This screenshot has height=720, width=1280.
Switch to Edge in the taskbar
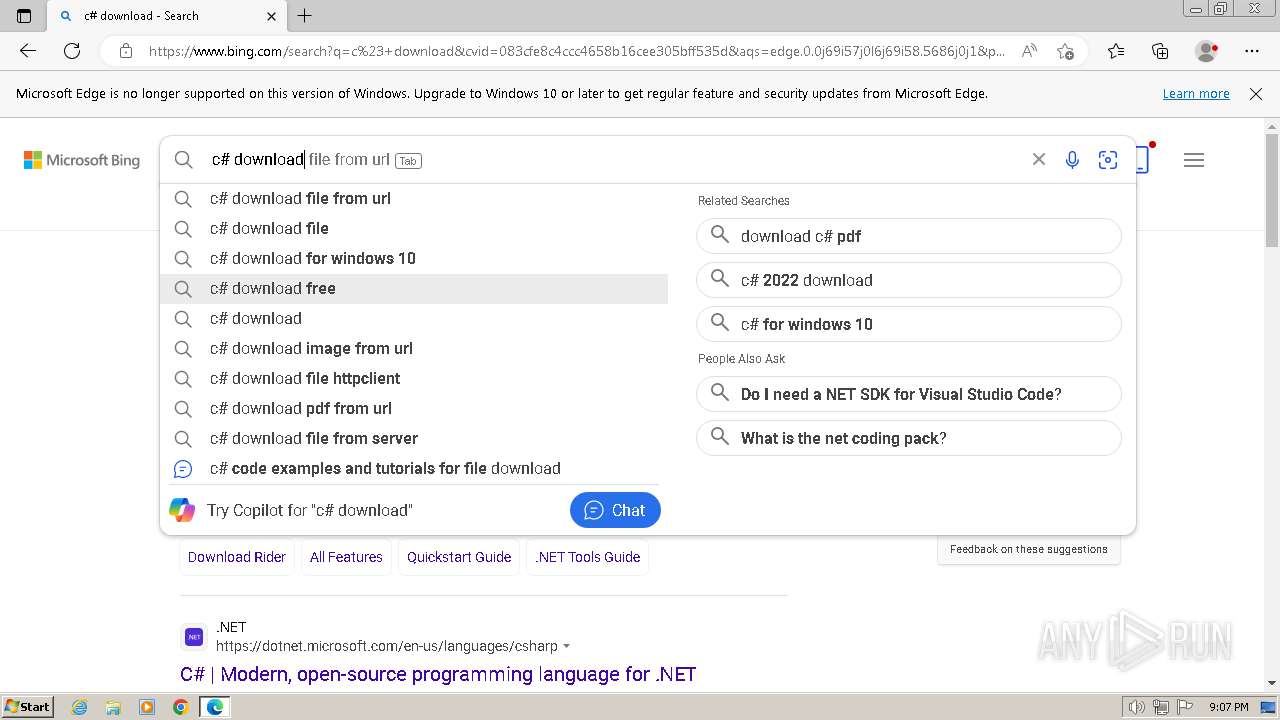(x=215, y=707)
